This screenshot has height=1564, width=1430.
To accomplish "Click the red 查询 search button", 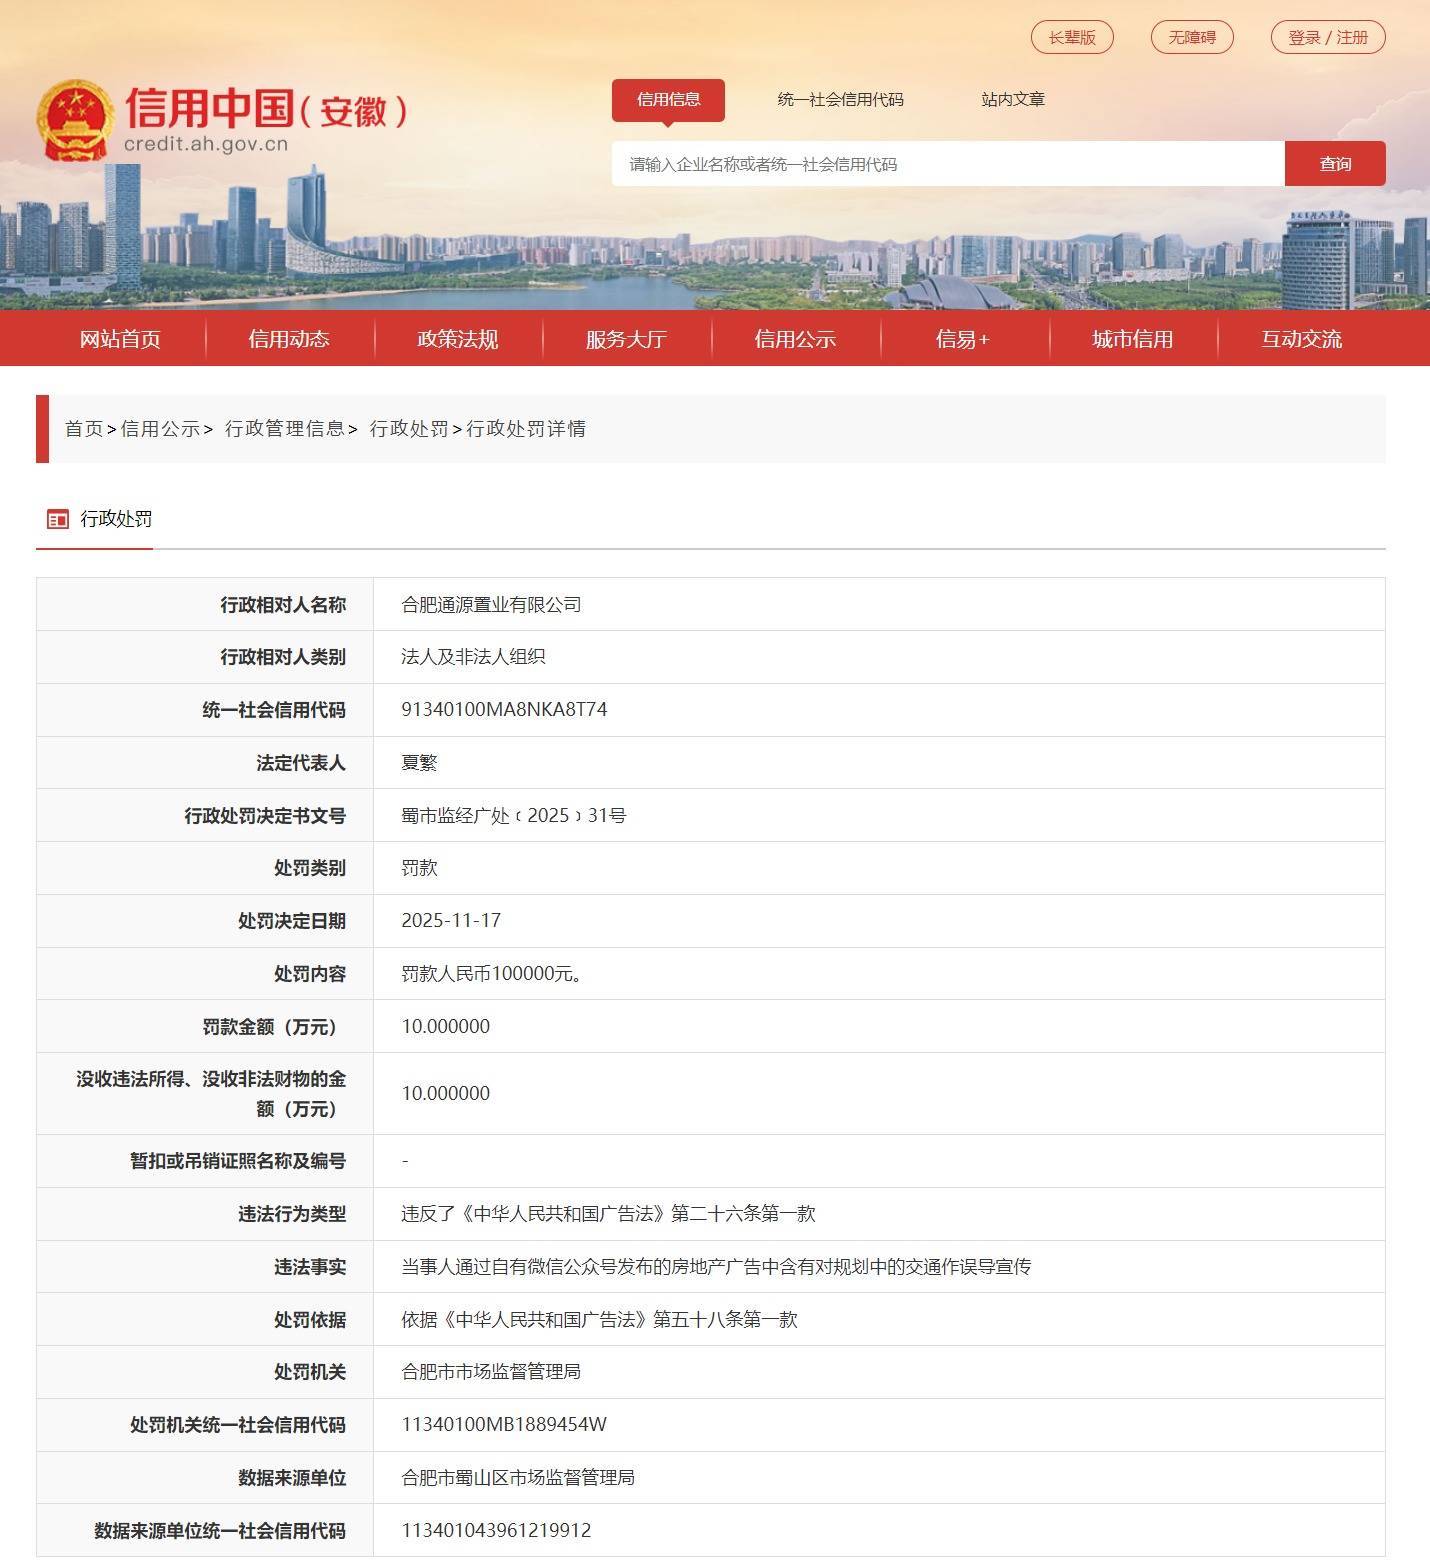I will click(x=1335, y=164).
